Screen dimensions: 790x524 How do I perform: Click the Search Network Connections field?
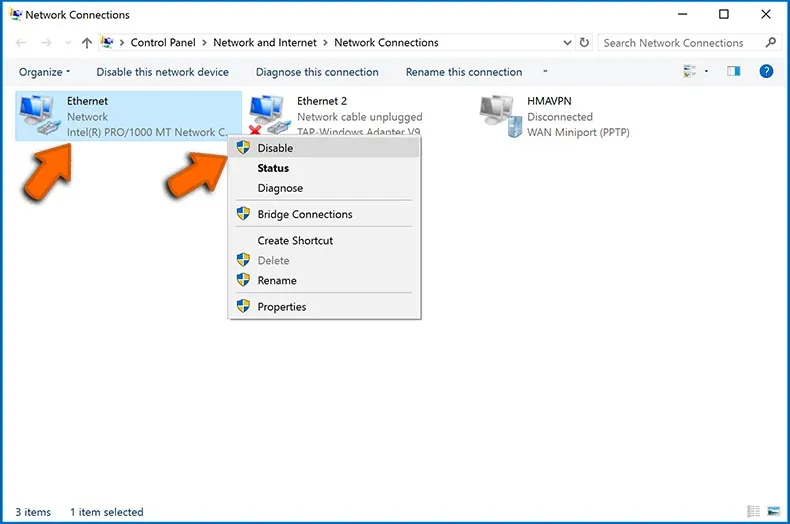(x=680, y=43)
